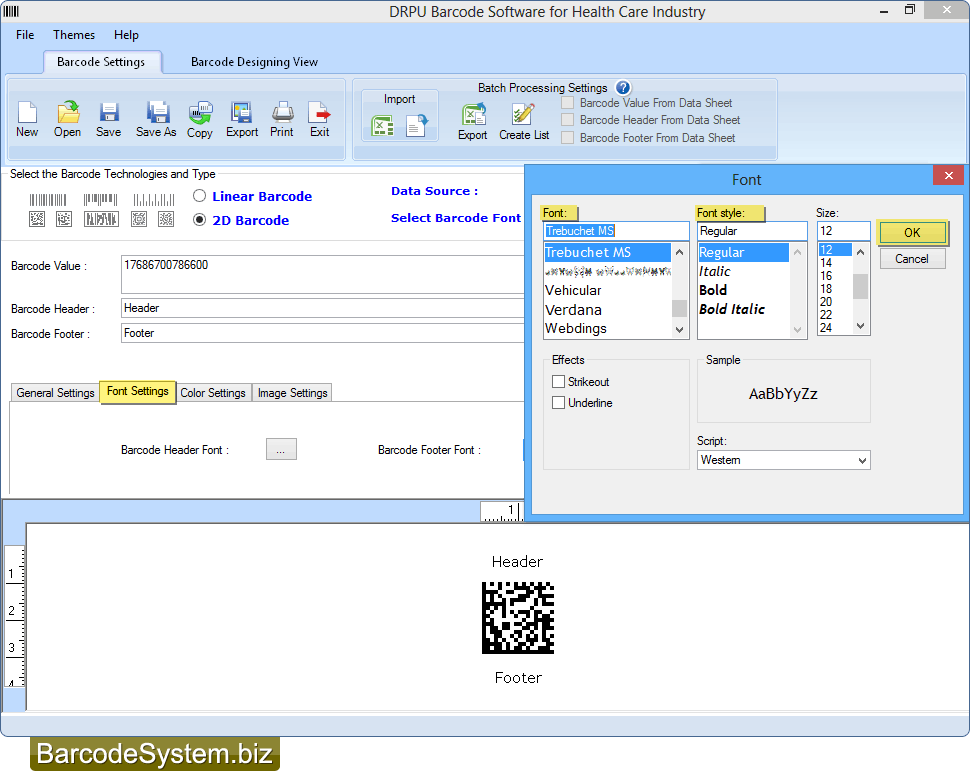
Task: Select Italic font style
Action: [715, 272]
